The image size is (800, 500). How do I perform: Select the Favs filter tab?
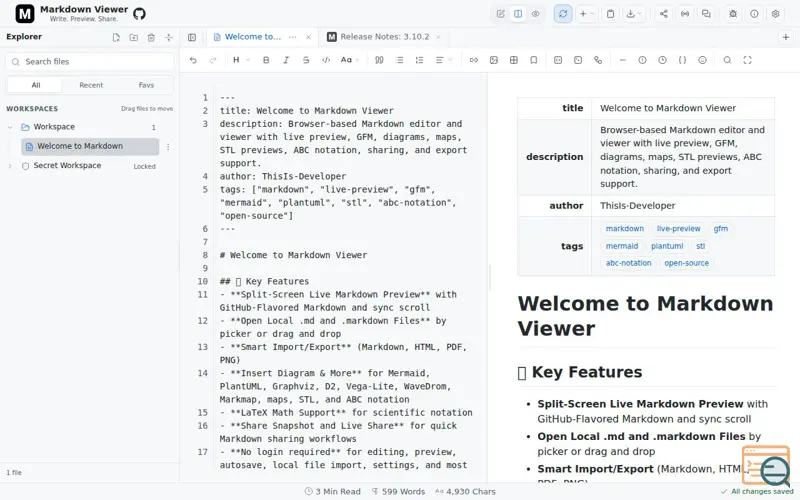(x=146, y=85)
